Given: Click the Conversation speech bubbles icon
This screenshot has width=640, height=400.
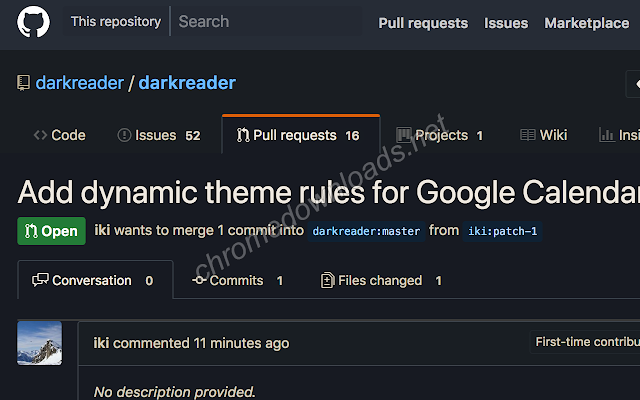Looking at the screenshot, I should [x=40, y=280].
